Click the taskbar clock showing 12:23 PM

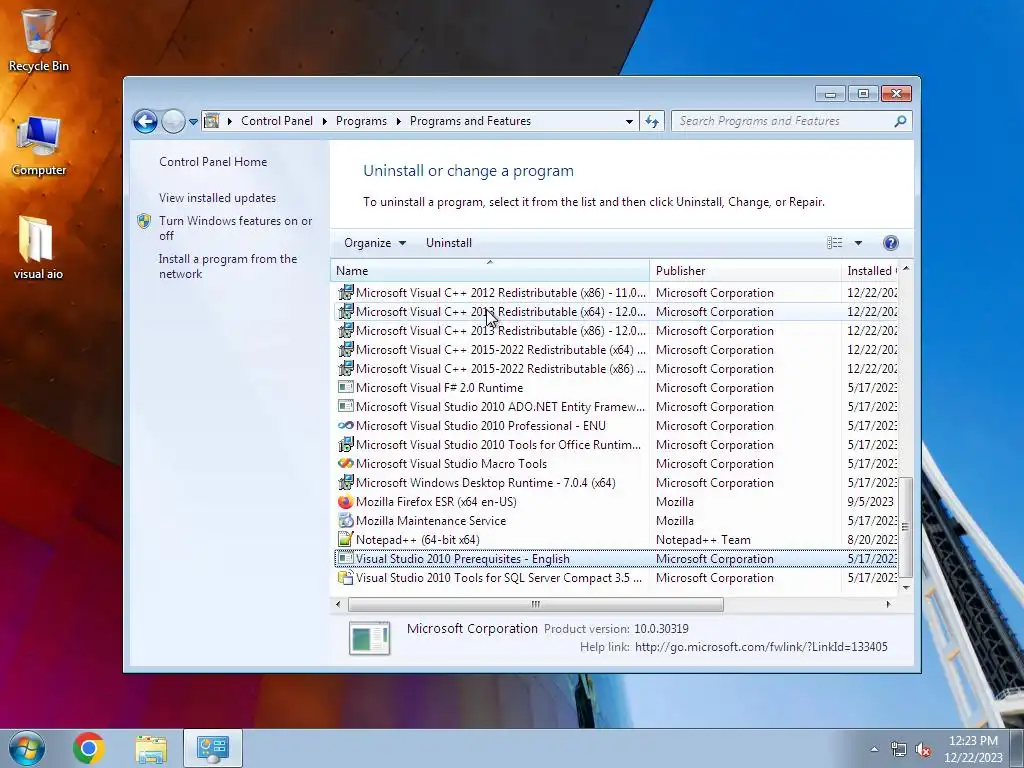[973, 749]
